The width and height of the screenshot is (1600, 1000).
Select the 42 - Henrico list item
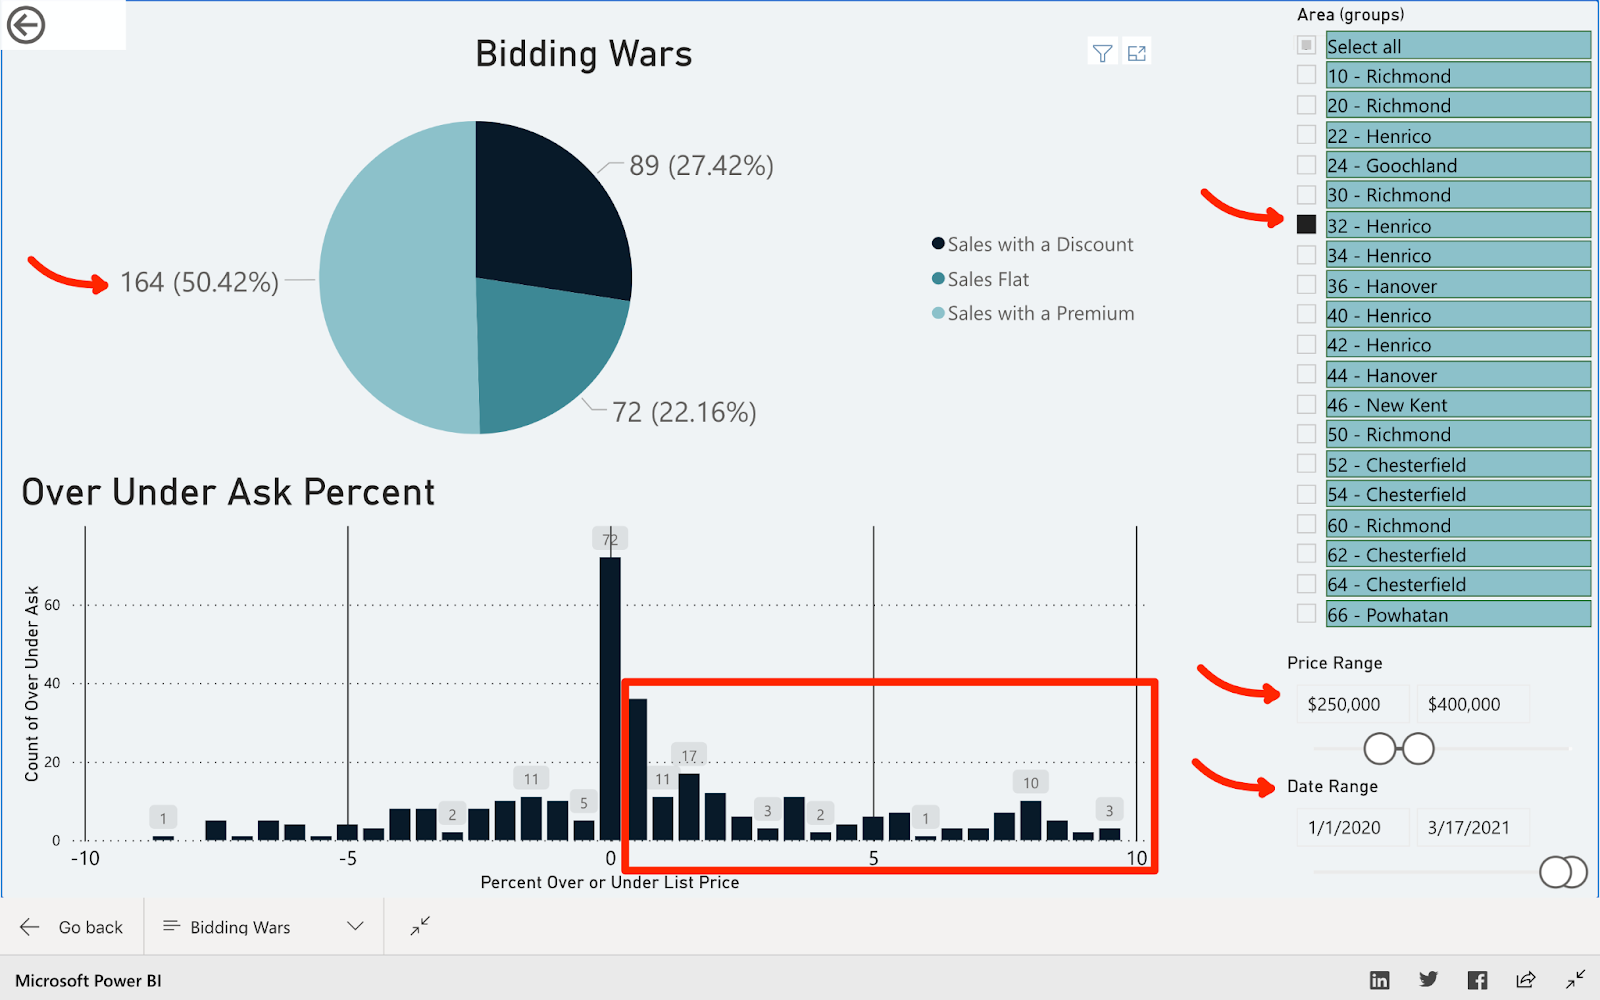tap(1458, 345)
